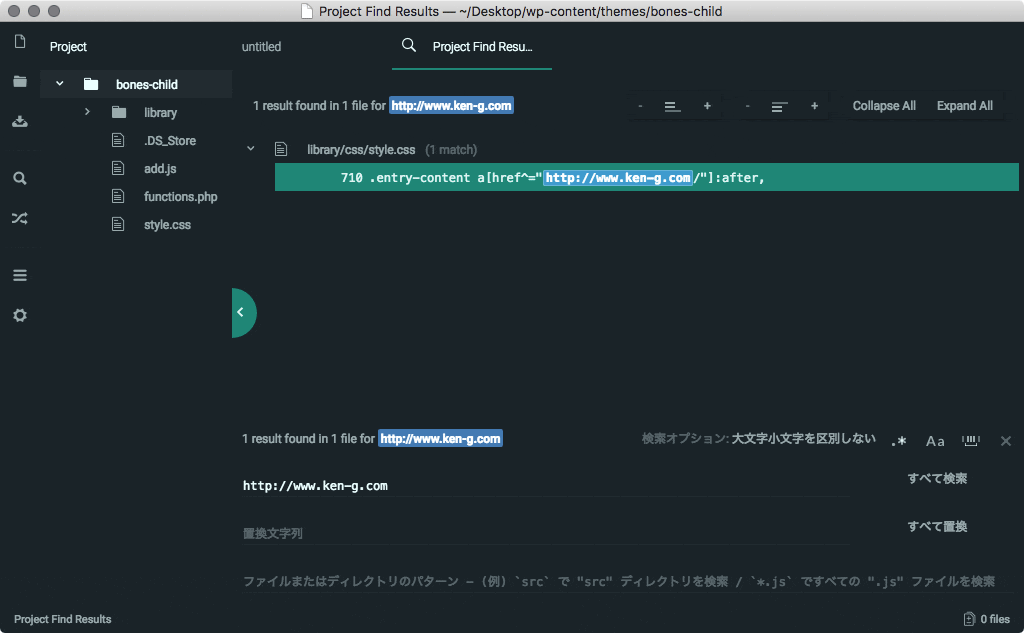The width and height of the screenshot is (1024, 633).
Task: Collapse the style.css search result entry
Action: [250, 147]
